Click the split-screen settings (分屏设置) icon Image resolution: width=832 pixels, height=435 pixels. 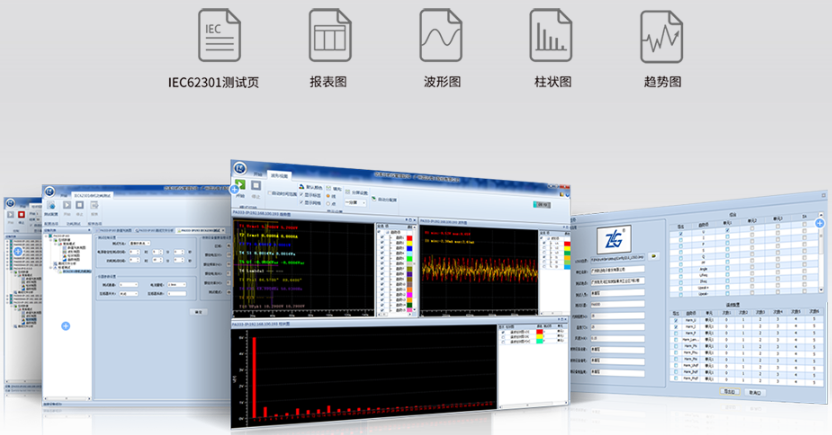(348, 192)
